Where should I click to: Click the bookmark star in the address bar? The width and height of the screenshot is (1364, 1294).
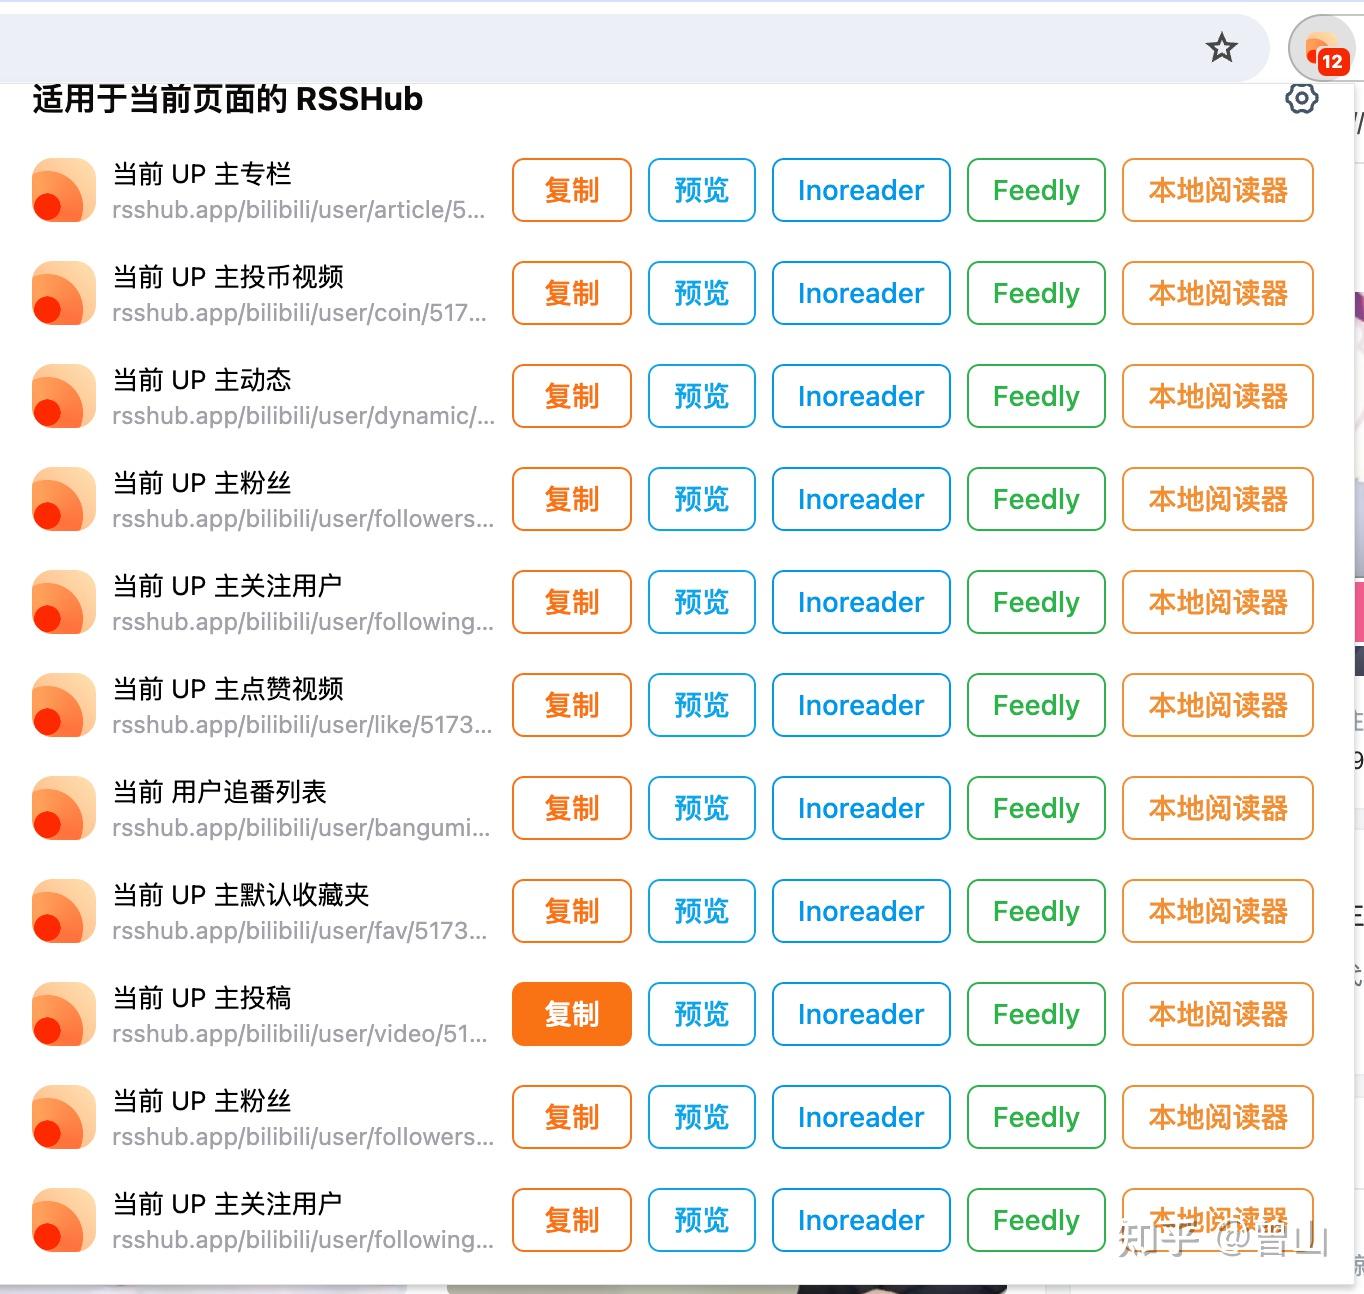coord(1222,48)
